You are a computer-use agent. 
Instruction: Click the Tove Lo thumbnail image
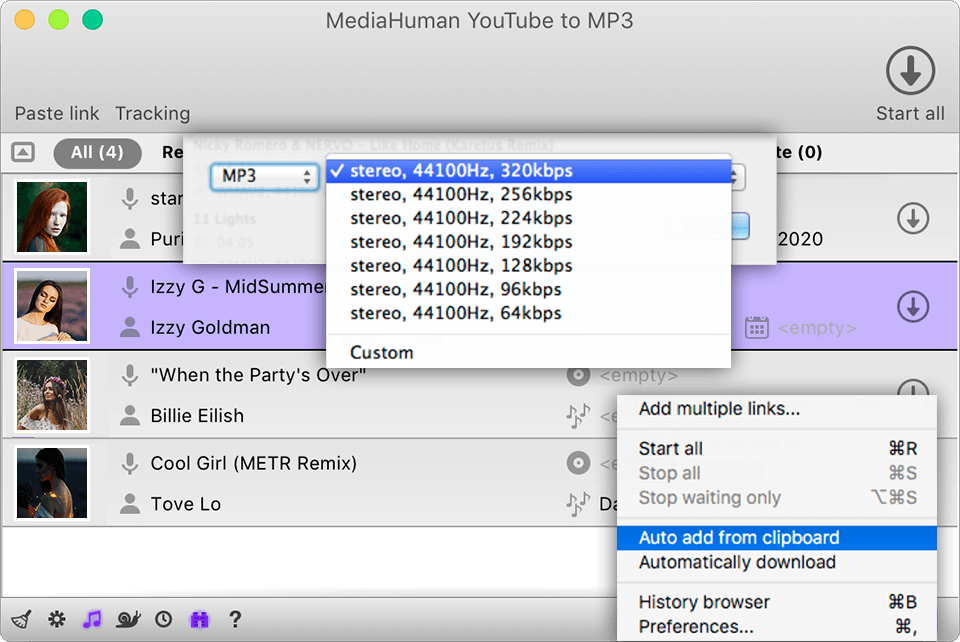coord(51,482)
